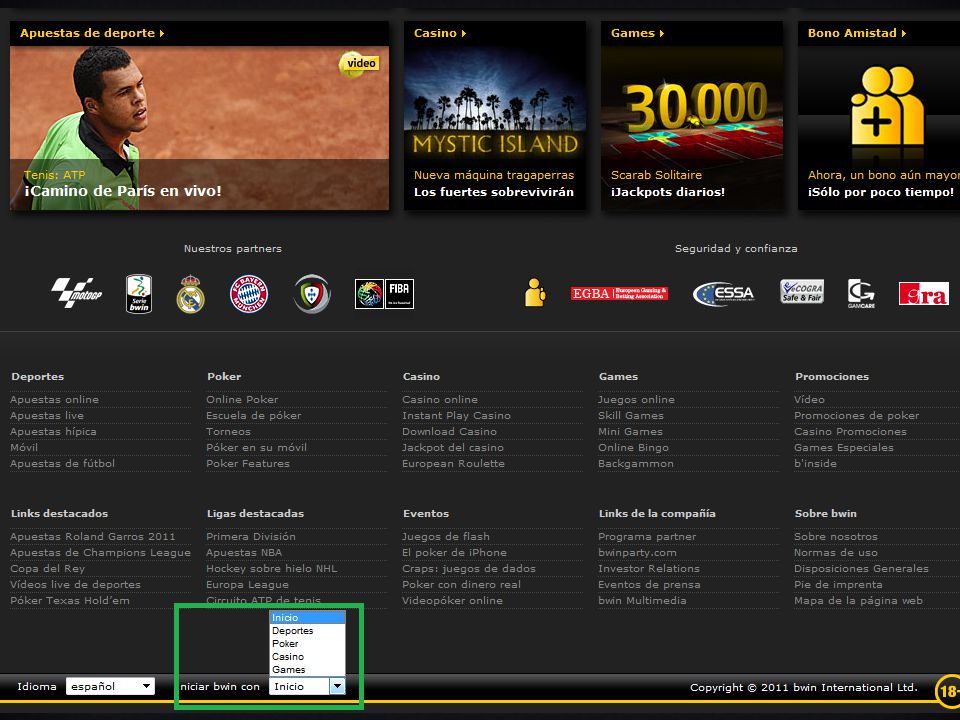The image size is (960, 720).
Task: Open the Jackpot del casino link
Action: pos(453,448)
